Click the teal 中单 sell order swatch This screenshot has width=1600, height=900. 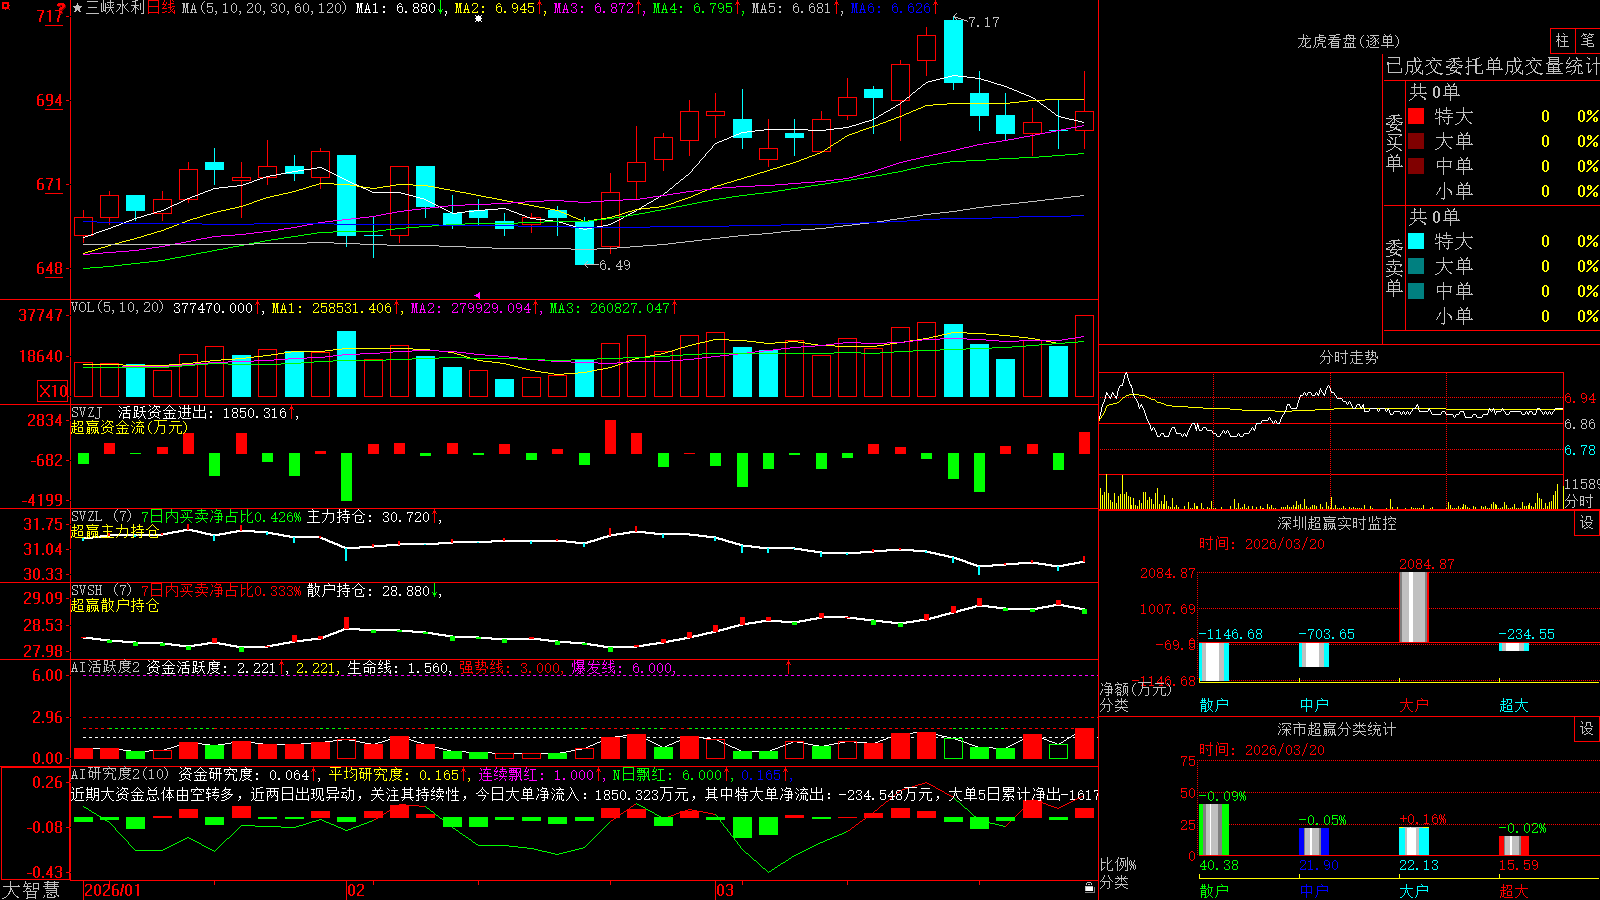coord(1416,291)
